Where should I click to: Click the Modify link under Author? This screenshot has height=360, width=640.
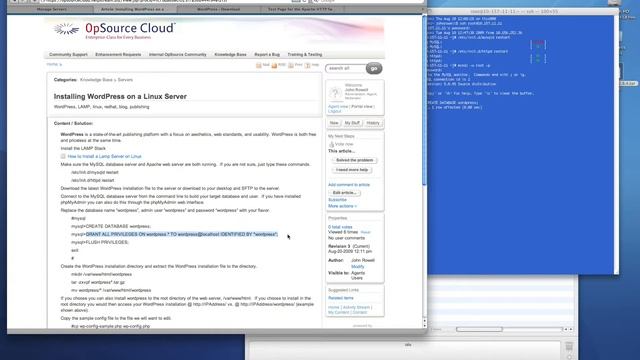click(358, 267)
